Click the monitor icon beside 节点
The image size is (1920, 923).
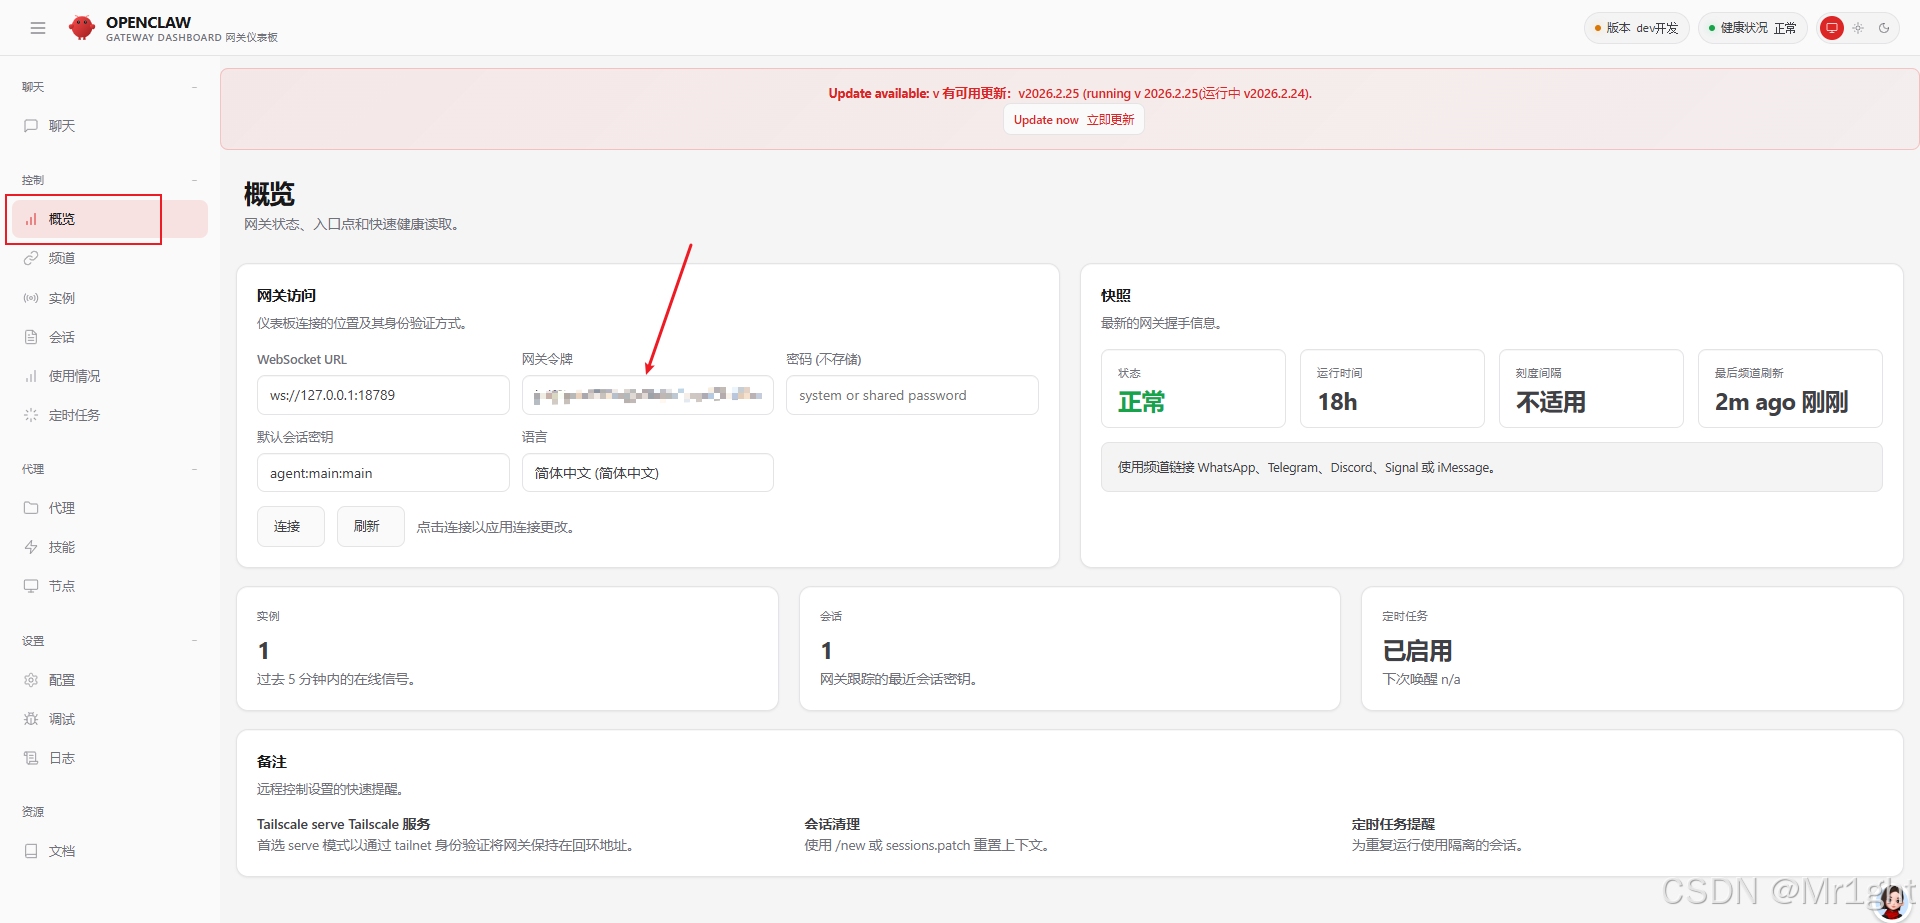[x=31, y=586]
